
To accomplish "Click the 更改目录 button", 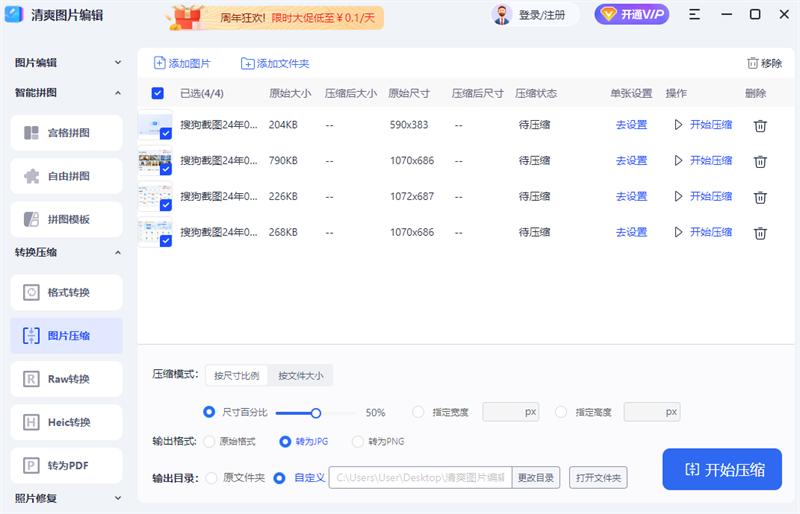I will coord(535,478).
